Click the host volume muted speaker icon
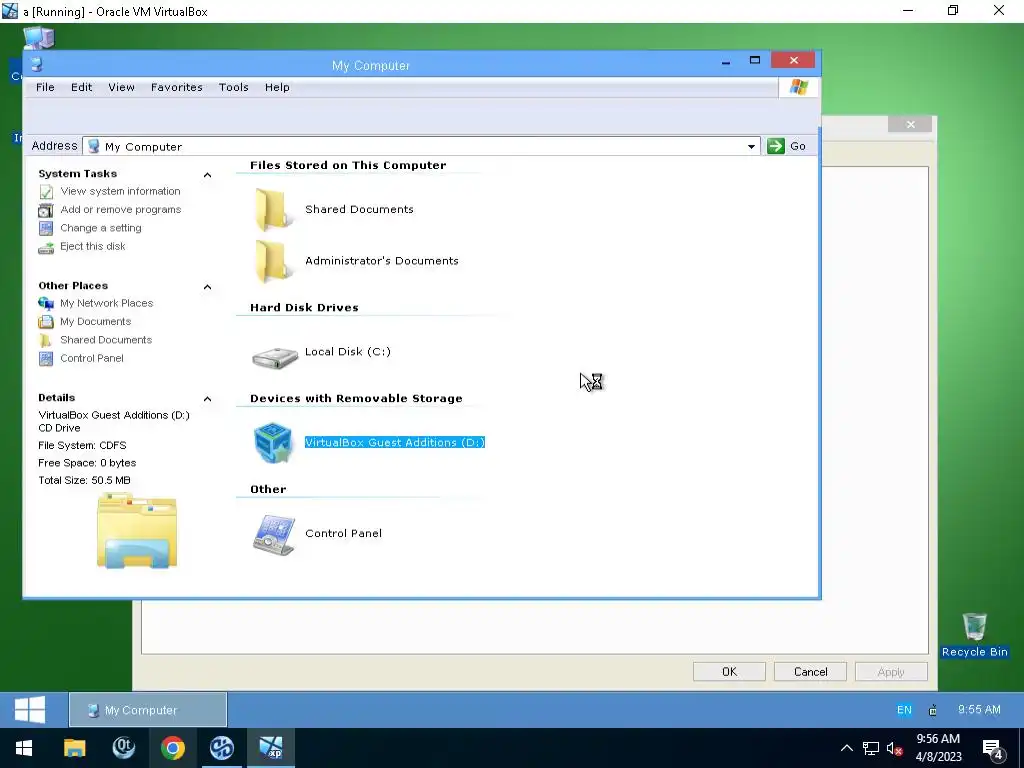The height and width of the screenshot is (768, 1024). [x=895, y=748]
